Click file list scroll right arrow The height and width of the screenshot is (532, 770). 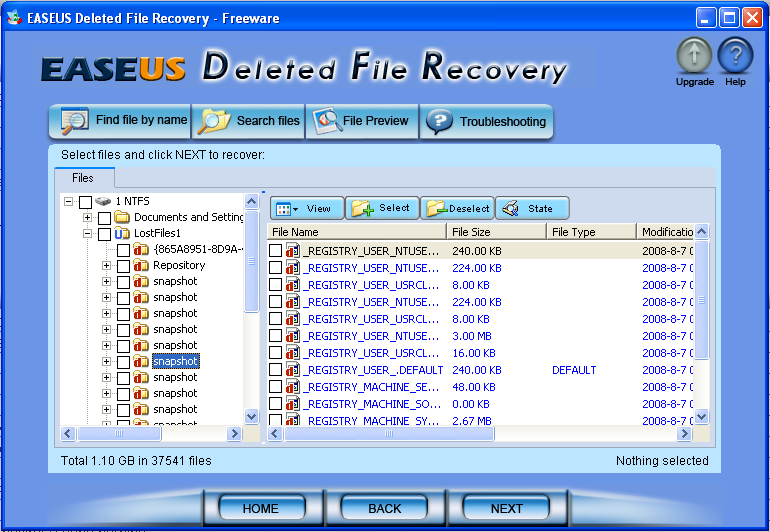[x=684, y=433]
